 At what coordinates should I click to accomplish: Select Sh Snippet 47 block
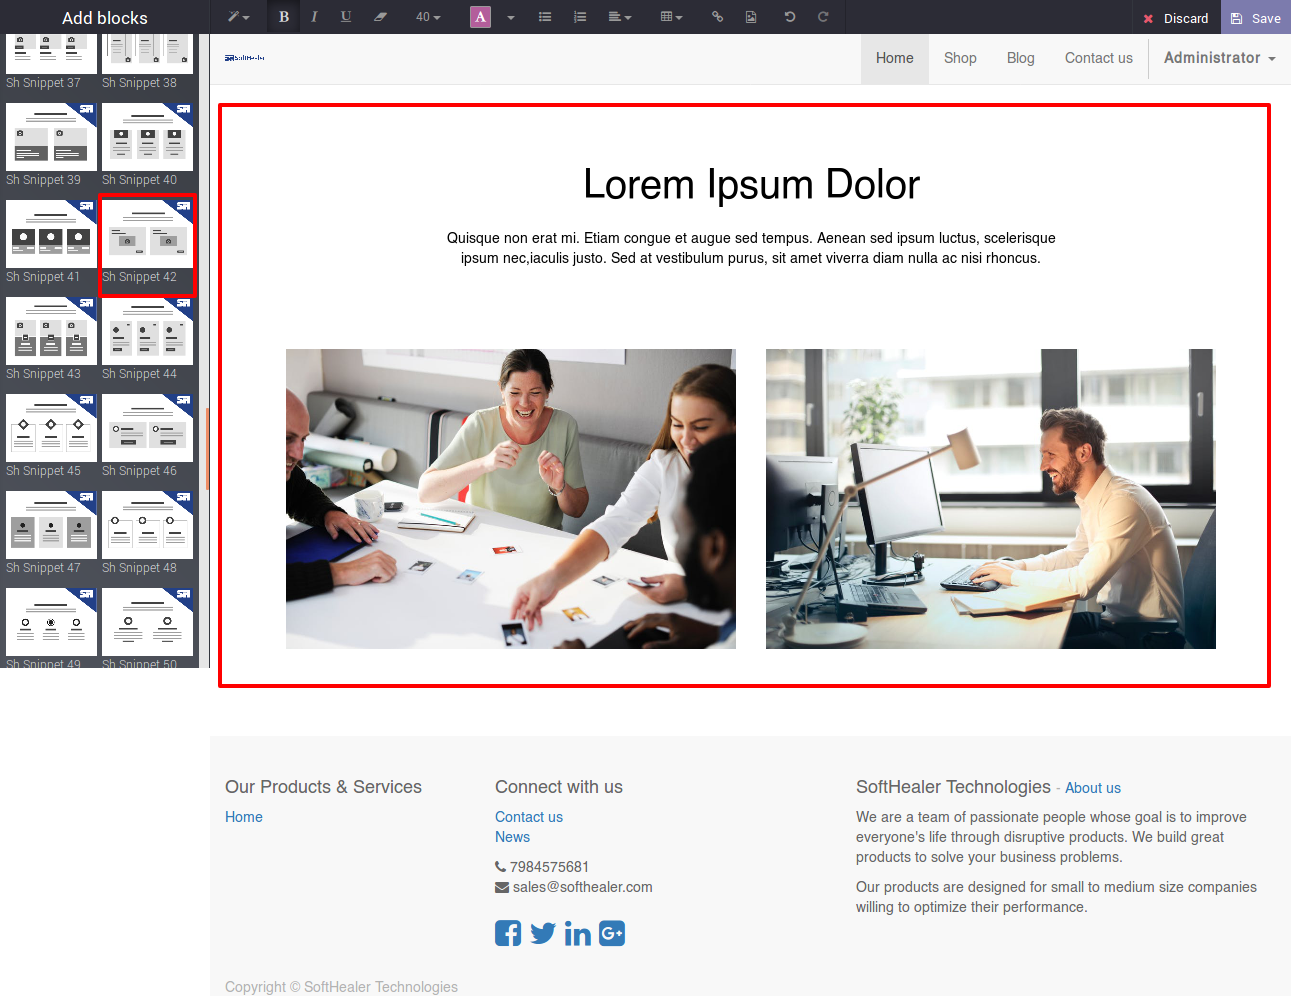pyautogui.click(x=50, y=534)
